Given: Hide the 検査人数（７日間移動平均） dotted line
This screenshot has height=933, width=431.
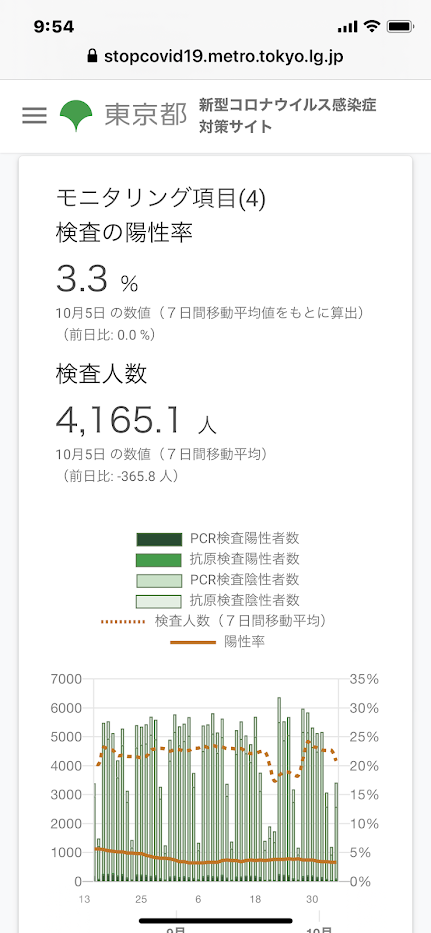Looking at the screenshot, I should pyautogui.click(x=215, y=621).
